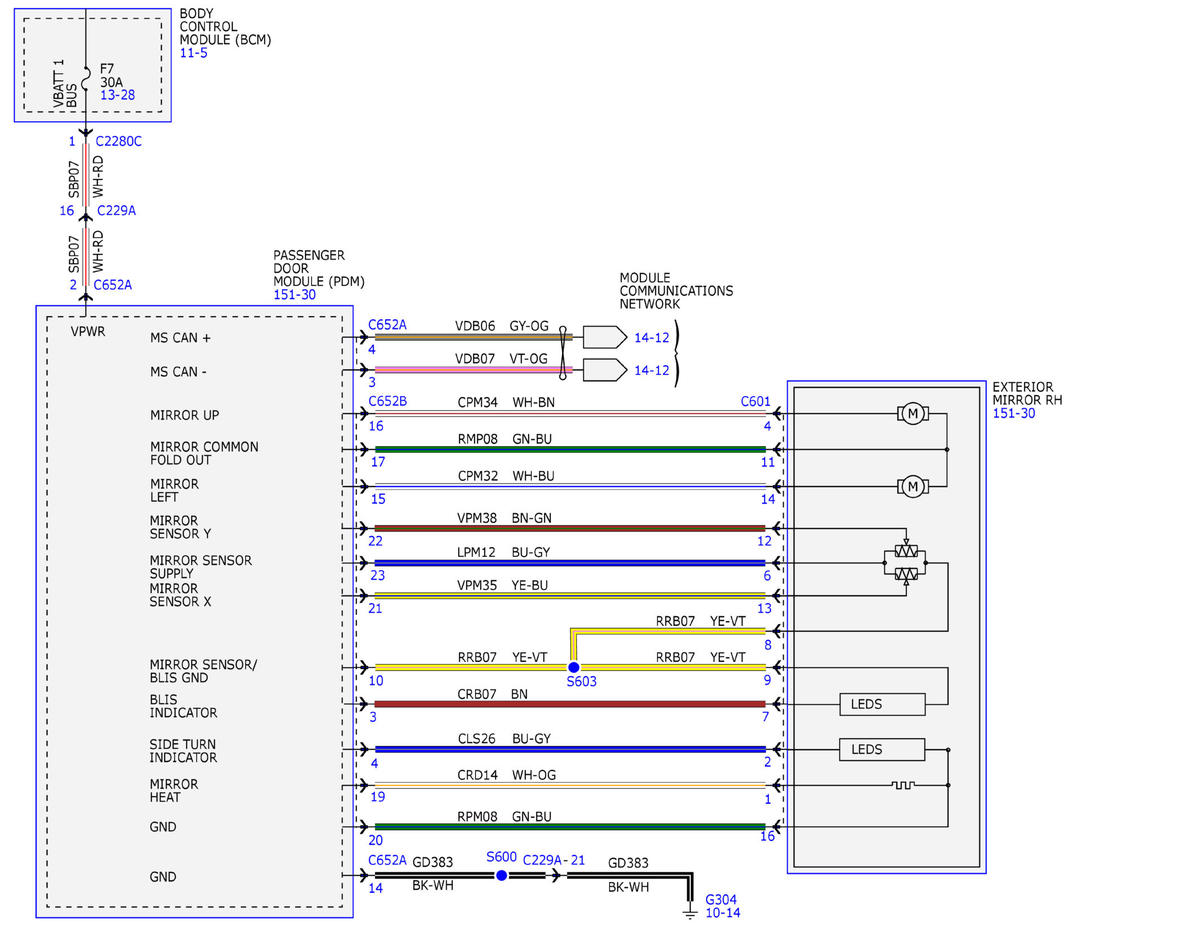The width and height of the screenshot is (1200, 927).
Task: Open ground G304 link
Action: [x=721, y=899]
